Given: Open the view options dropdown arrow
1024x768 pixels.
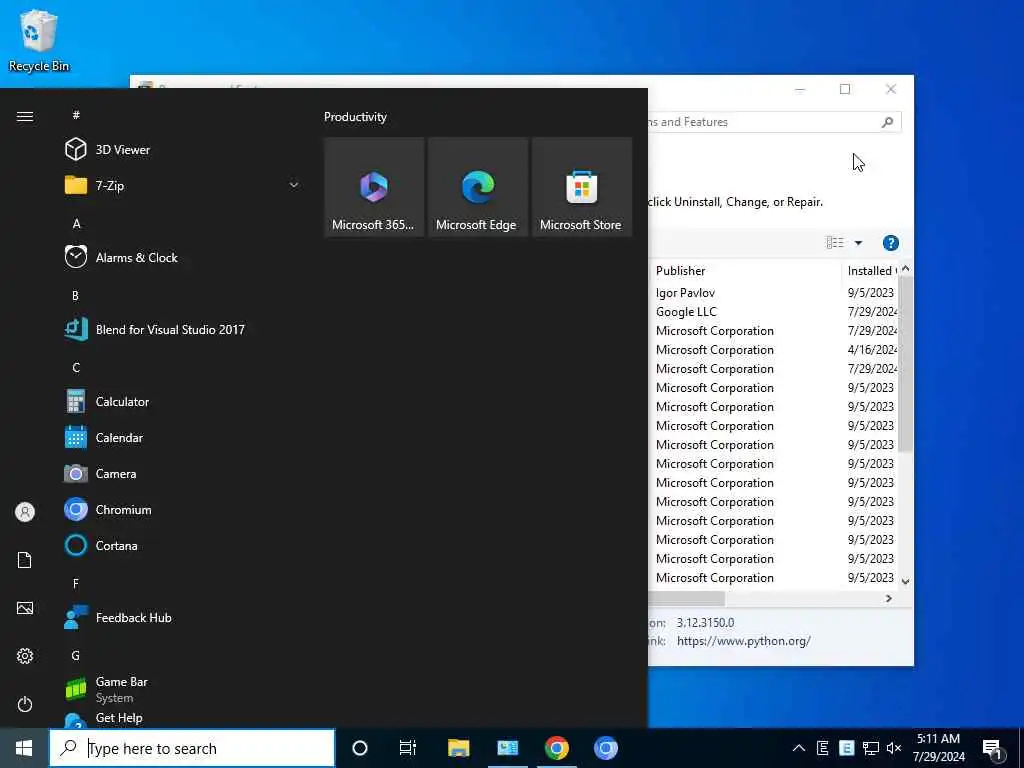Looking at the screenshot, I should (858, 243).
